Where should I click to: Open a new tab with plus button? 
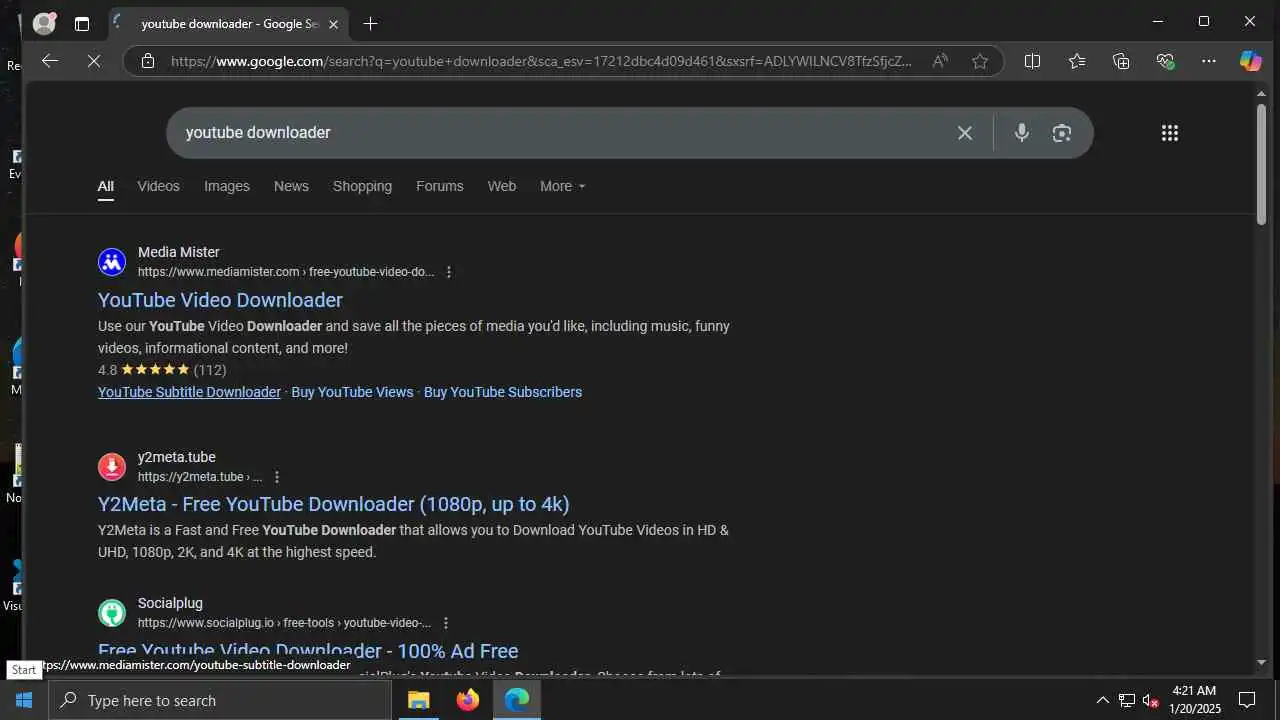pyautogui.click(x=370, y=23)
